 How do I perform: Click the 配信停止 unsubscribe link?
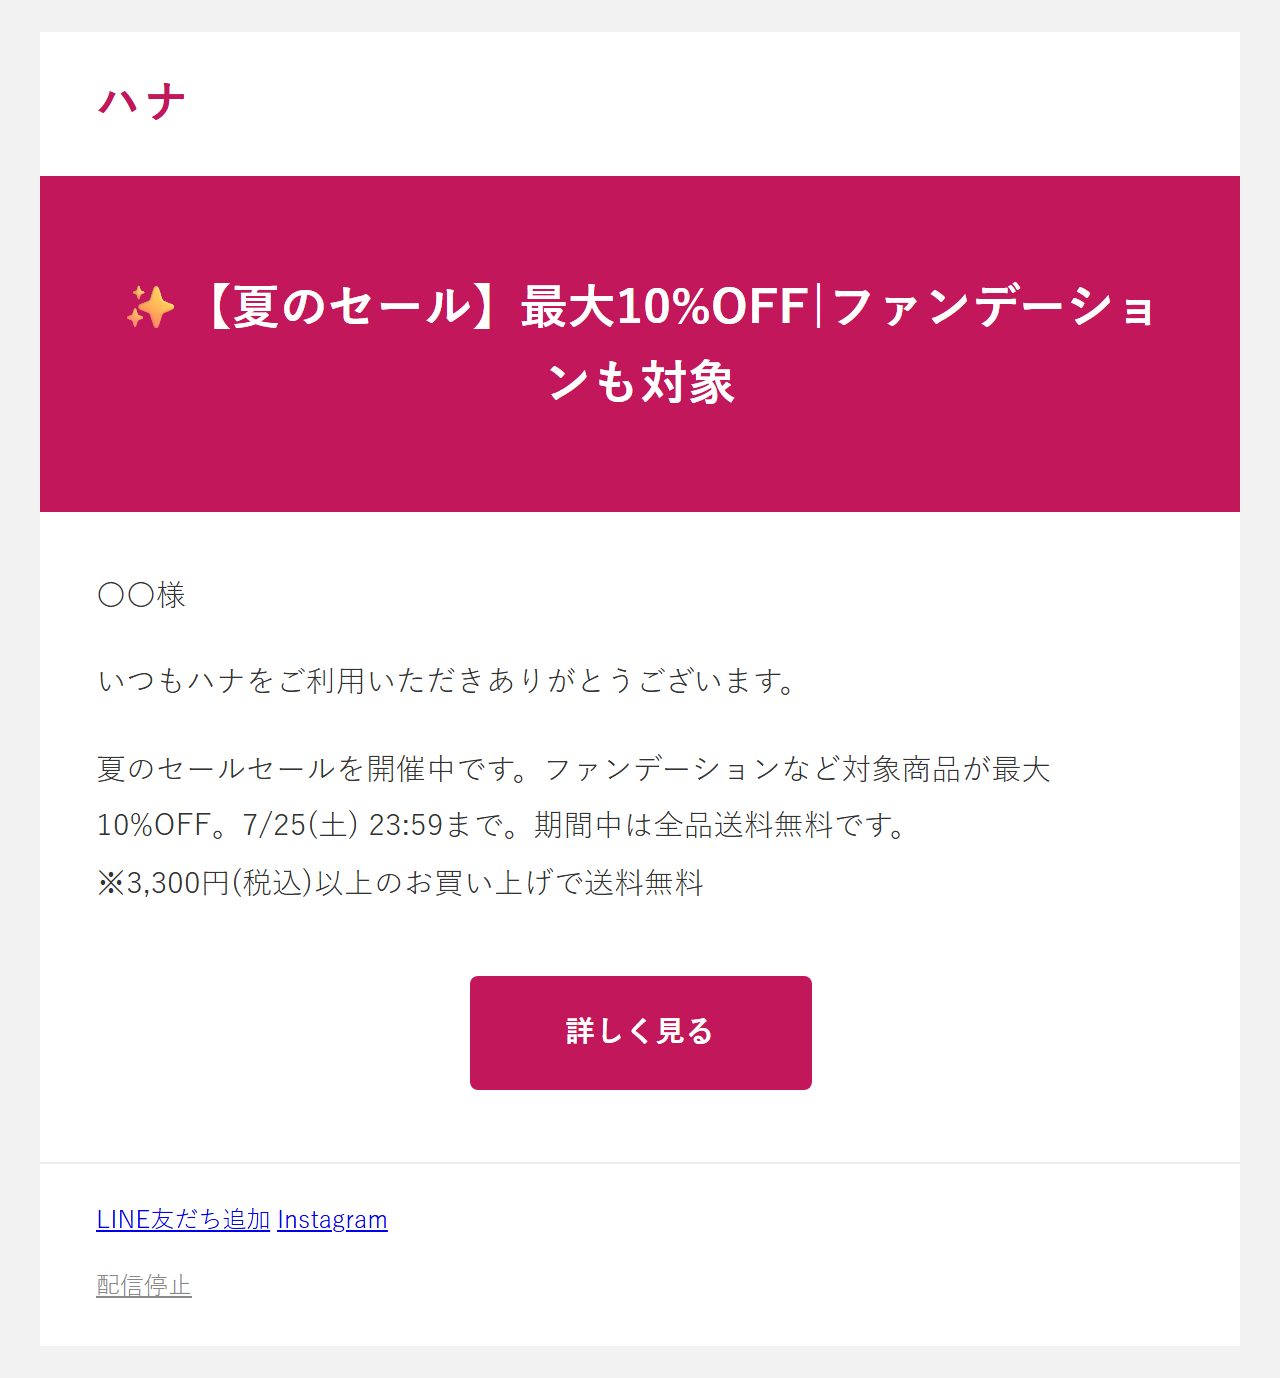pos(144,1285)
